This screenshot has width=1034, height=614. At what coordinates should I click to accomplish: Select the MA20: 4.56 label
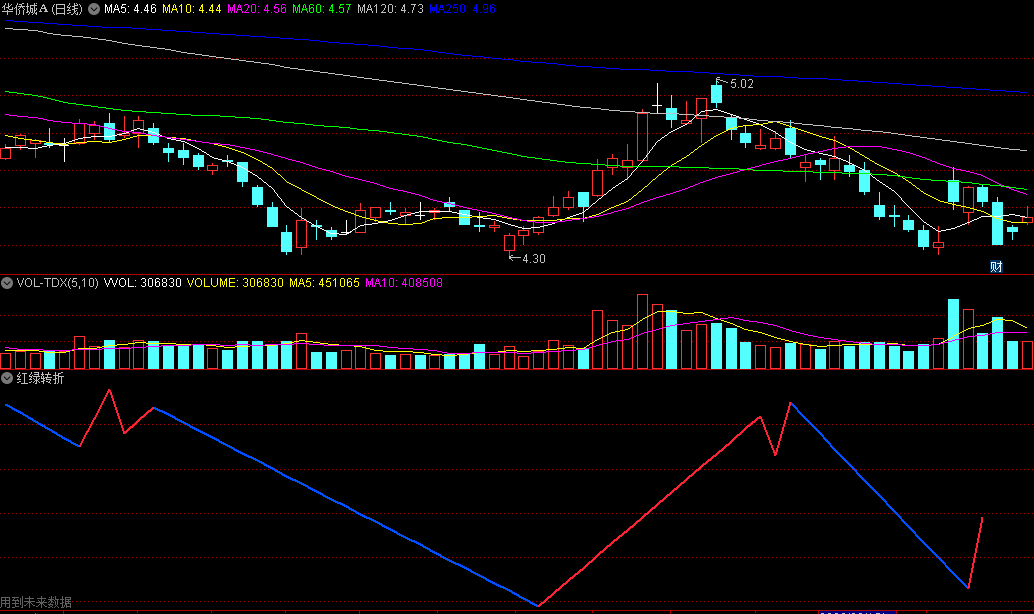(257, 9)
